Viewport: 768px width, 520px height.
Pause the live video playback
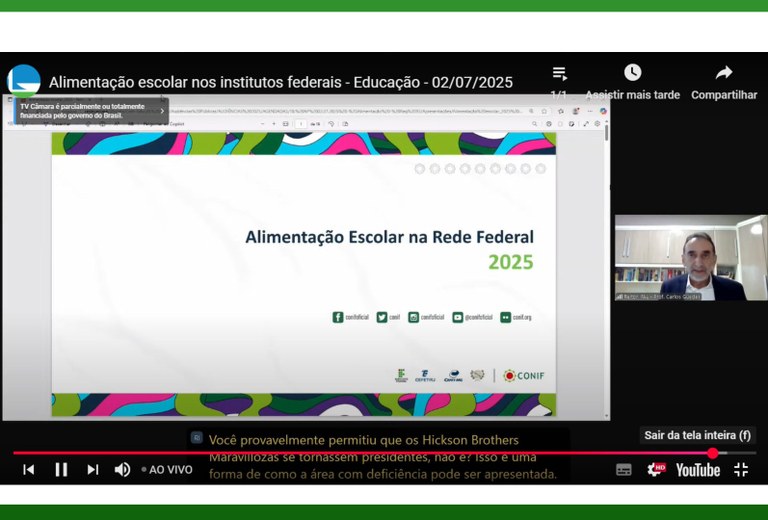[61, 469]
